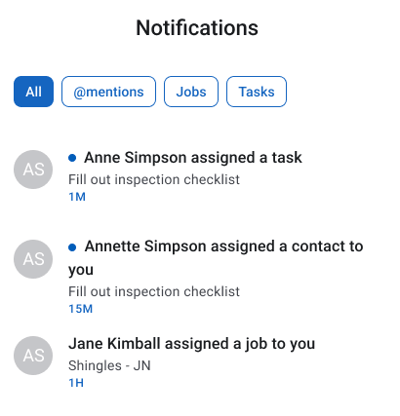Select the All filter tab
The width and height of the screenshot is (400, 416).
pos(34,92)
